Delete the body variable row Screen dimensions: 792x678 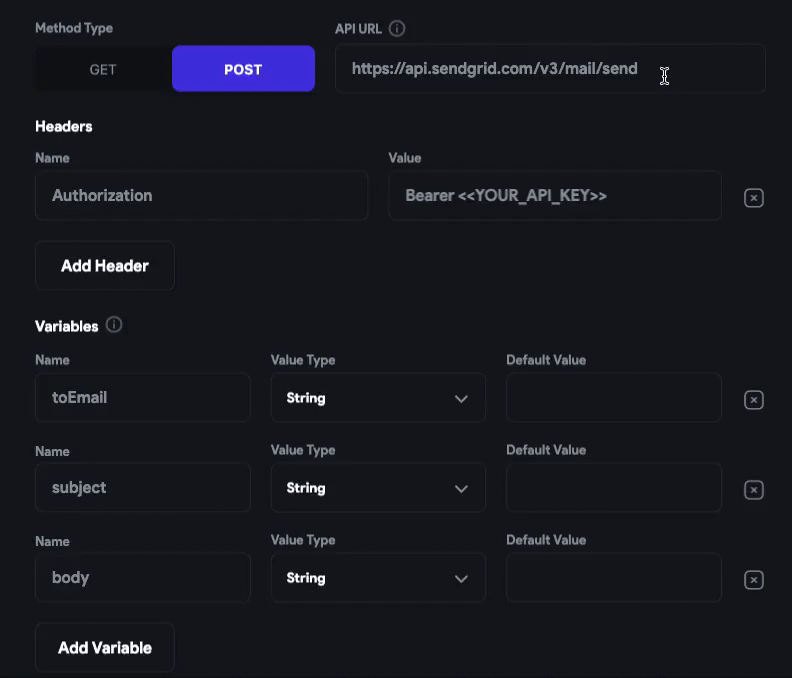(754, 580)
